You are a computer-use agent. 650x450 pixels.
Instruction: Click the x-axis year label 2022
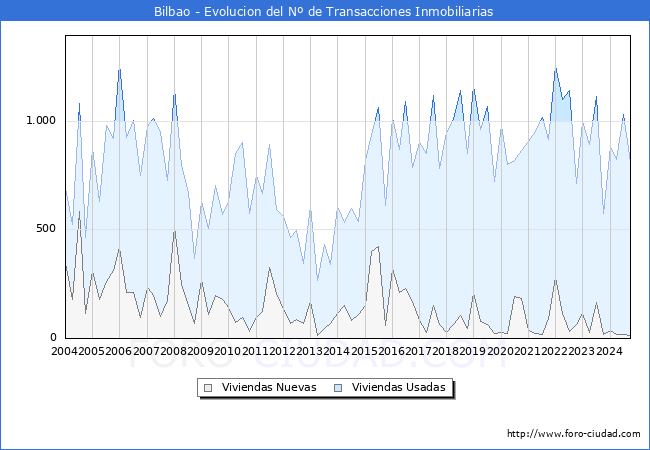click(555, 351)
